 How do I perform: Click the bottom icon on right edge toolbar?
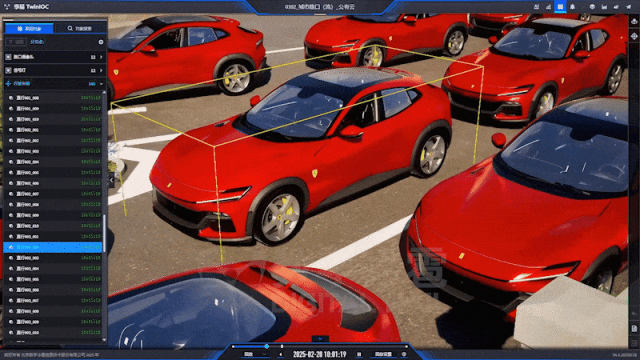pyautogui.click(x=634, y=342)
